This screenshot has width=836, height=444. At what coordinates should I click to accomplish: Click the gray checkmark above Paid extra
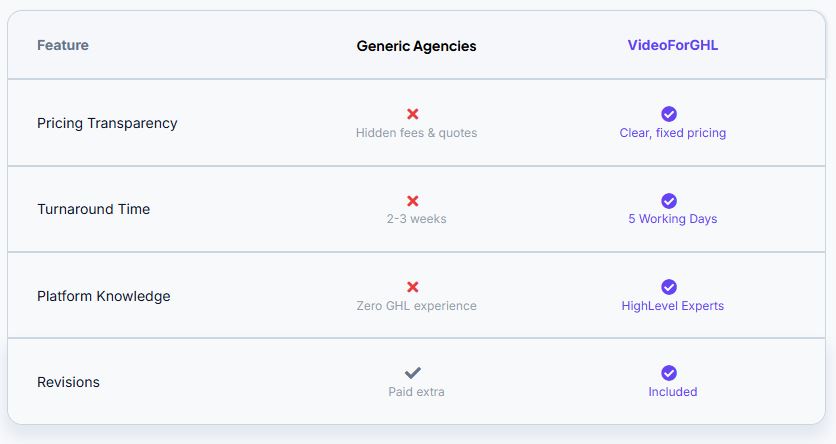[x=413, y=373]
